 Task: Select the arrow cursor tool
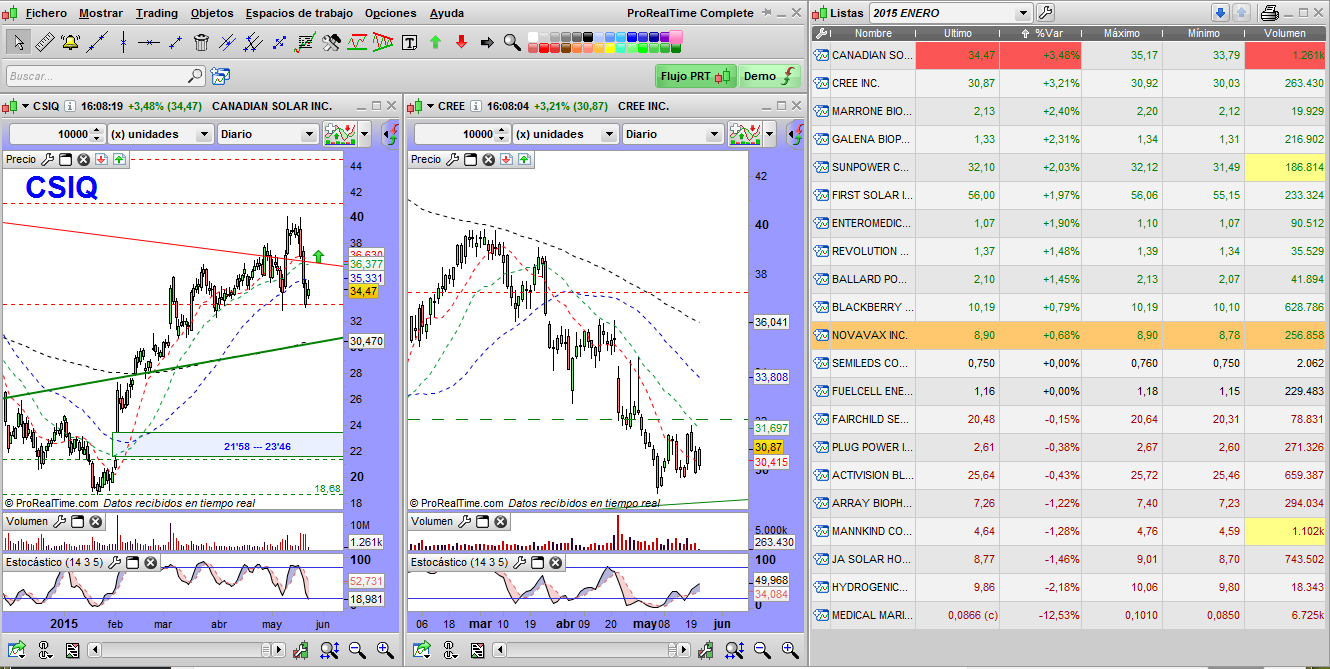click(19, 42)
